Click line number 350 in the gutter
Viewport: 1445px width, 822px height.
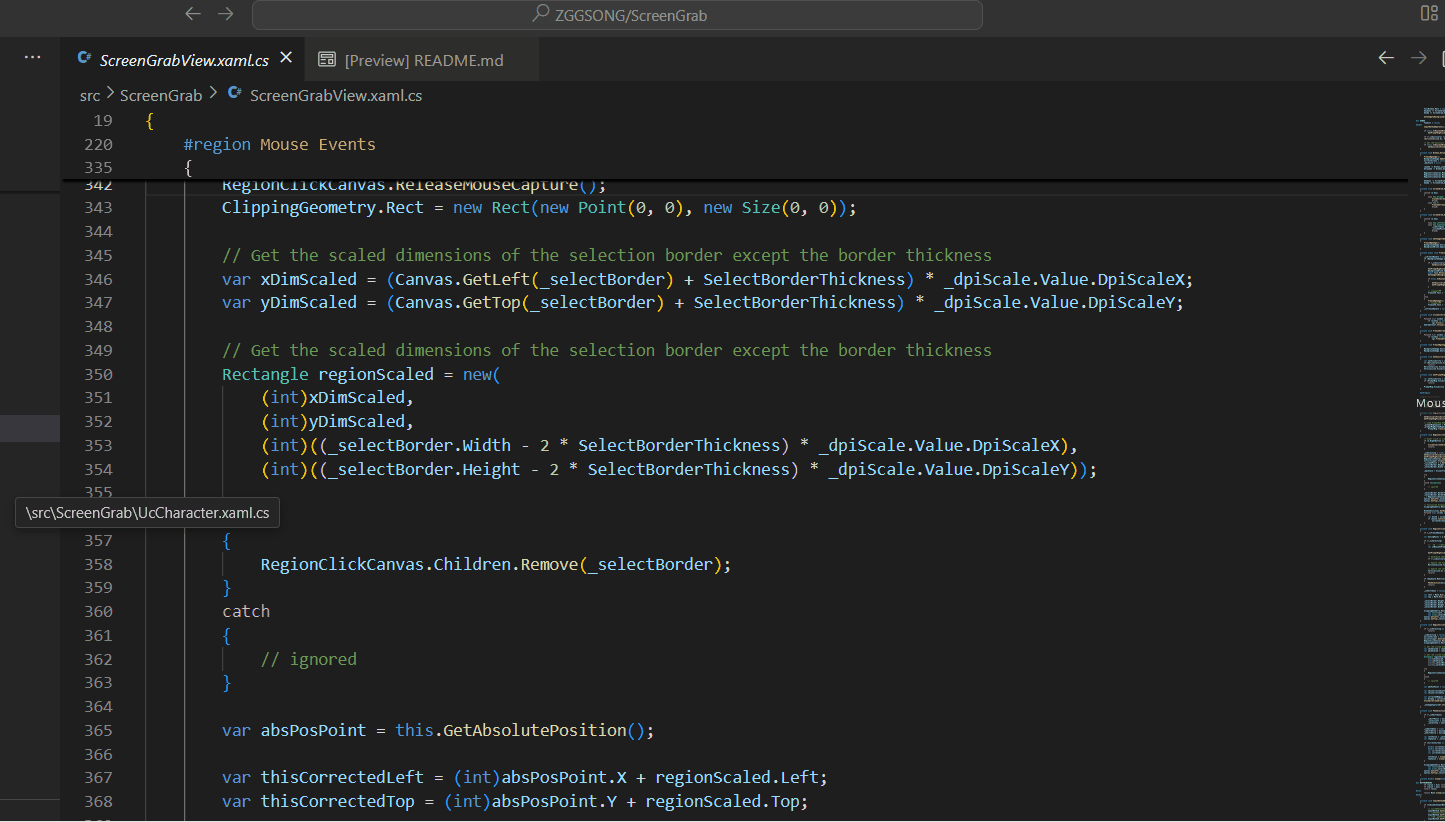pos(98,374)
